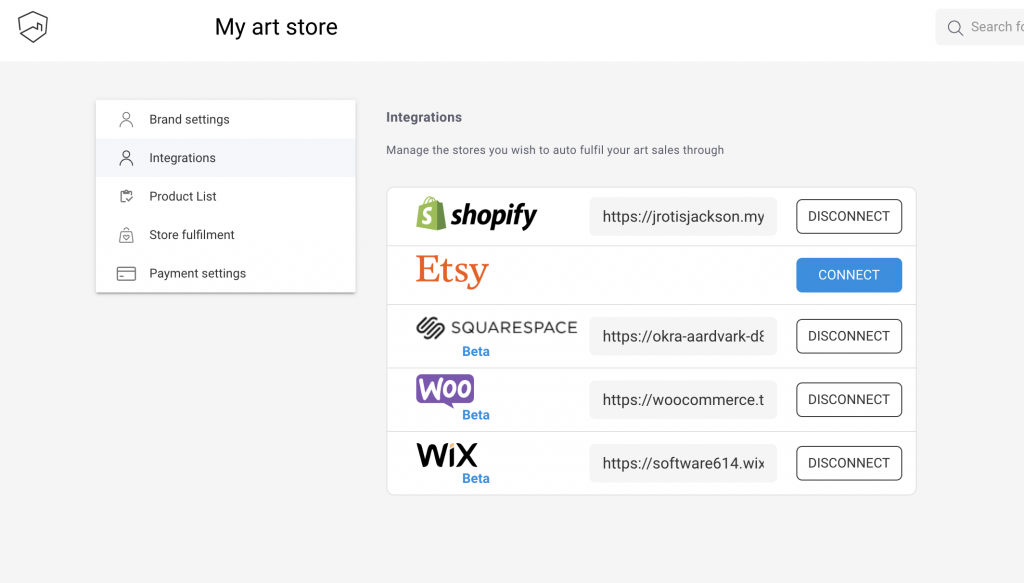The height and width of the screenshot is (583, 1024).
Task: Click the Store fulfilment bag icon
Action: [126, 235]
